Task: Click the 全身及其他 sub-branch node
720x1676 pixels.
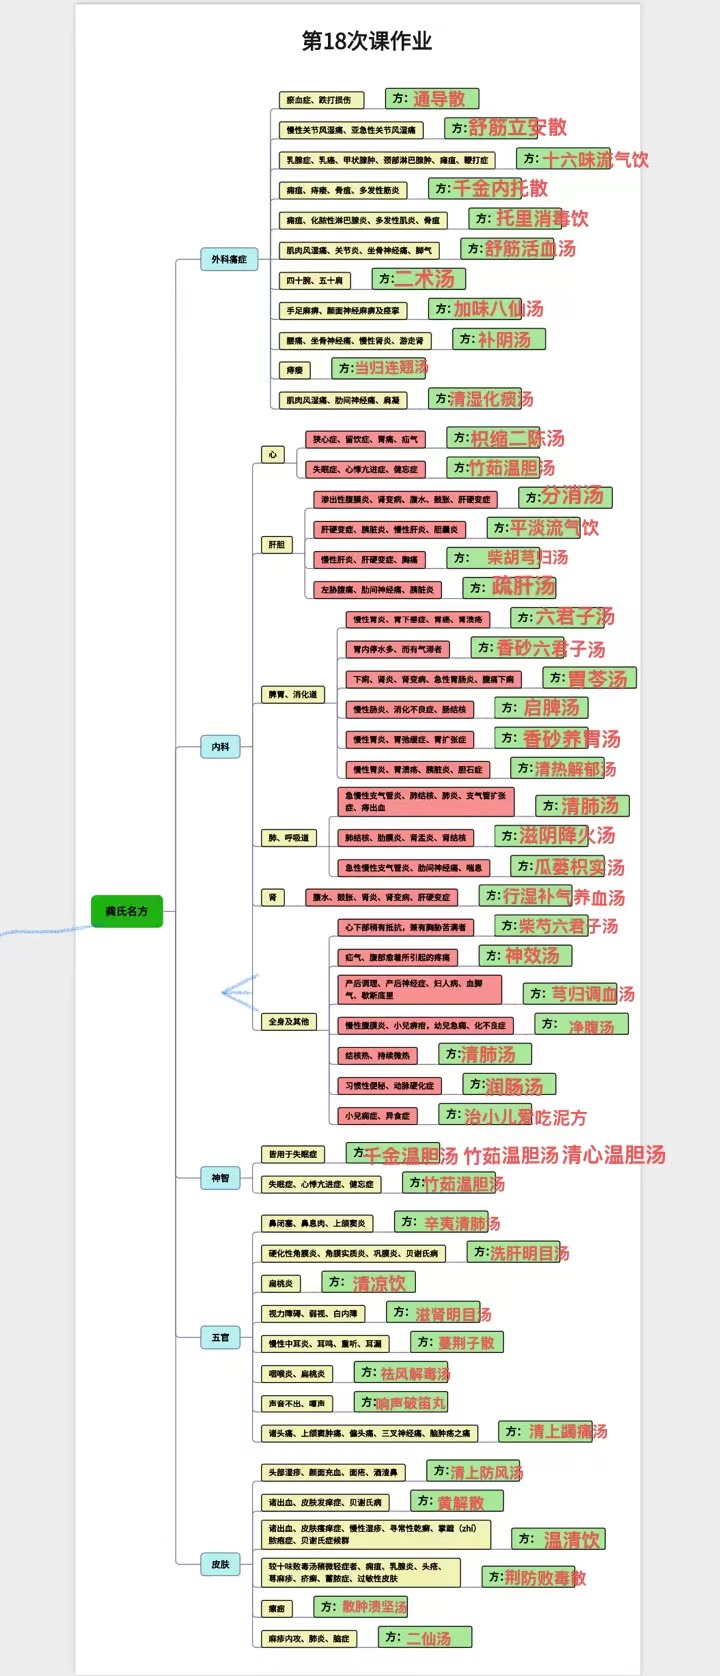Action: point(288,1022)
